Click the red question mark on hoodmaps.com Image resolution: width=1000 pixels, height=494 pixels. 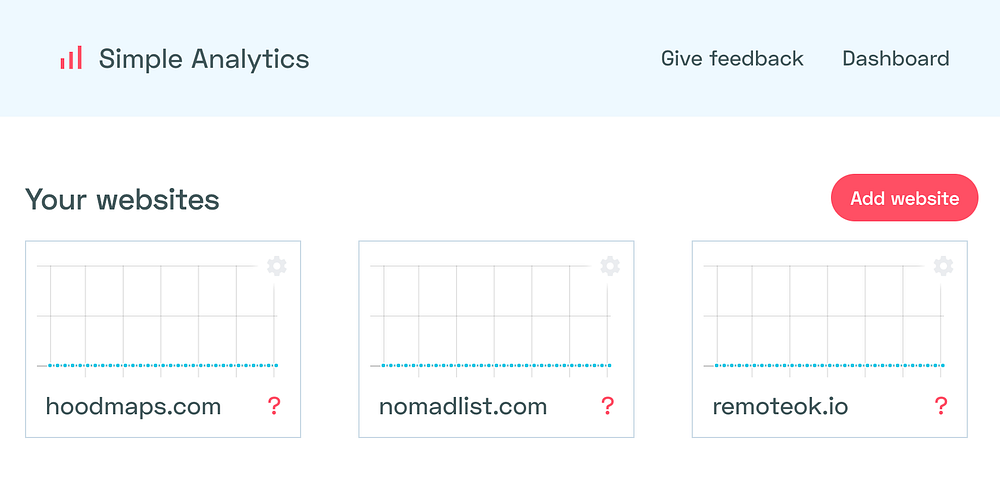274,406
